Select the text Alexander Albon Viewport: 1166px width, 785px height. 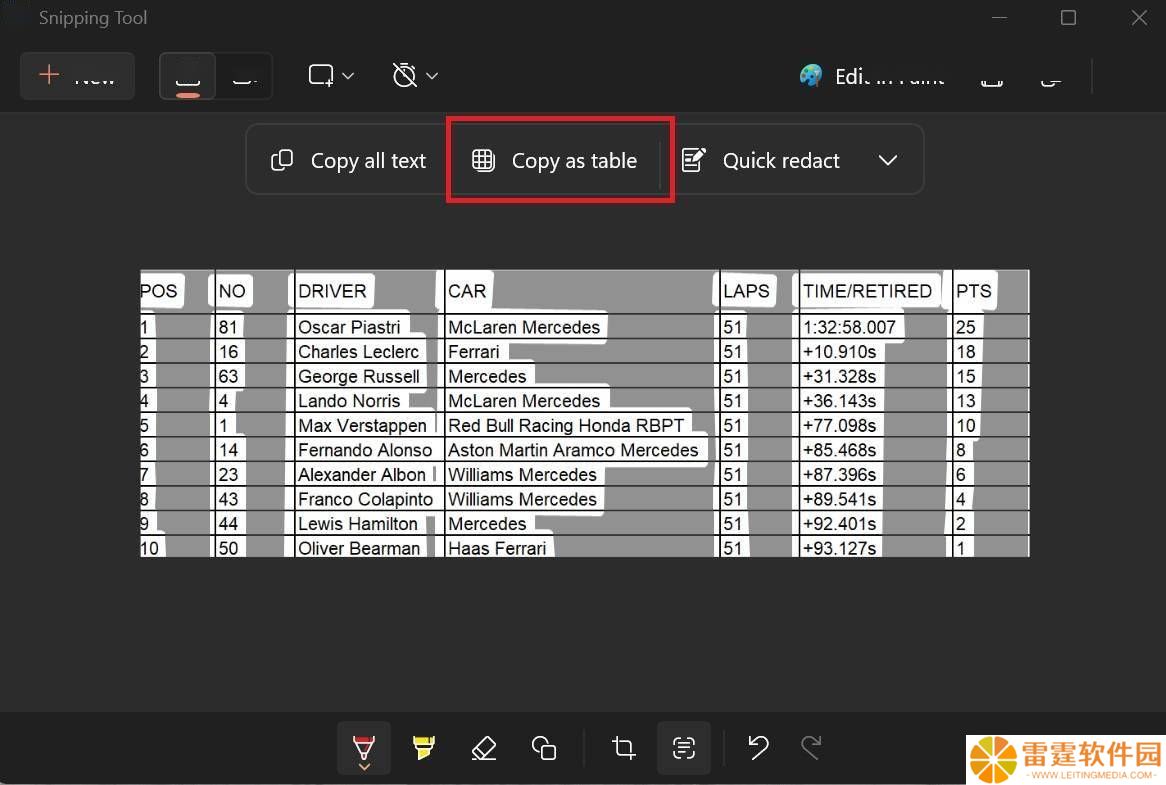tap(362, 474)
